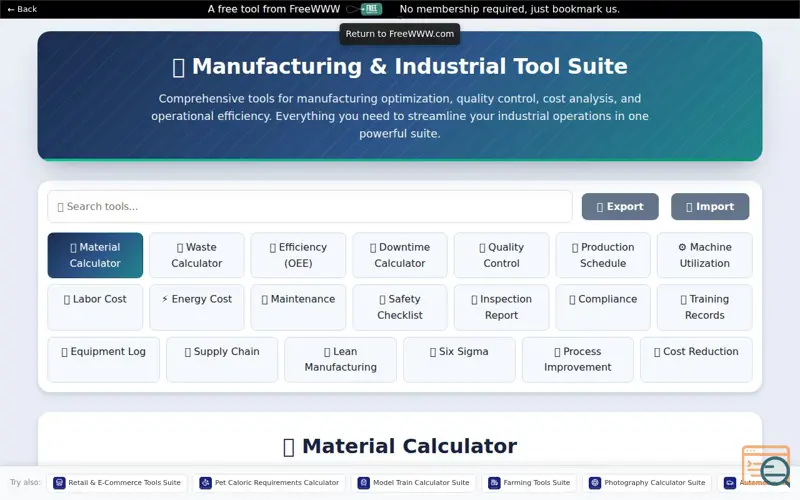Click the Retail & E-Commerce suite icon
Image resolution: width=800 pixels, height=500 pixels.
coord(59,483)
